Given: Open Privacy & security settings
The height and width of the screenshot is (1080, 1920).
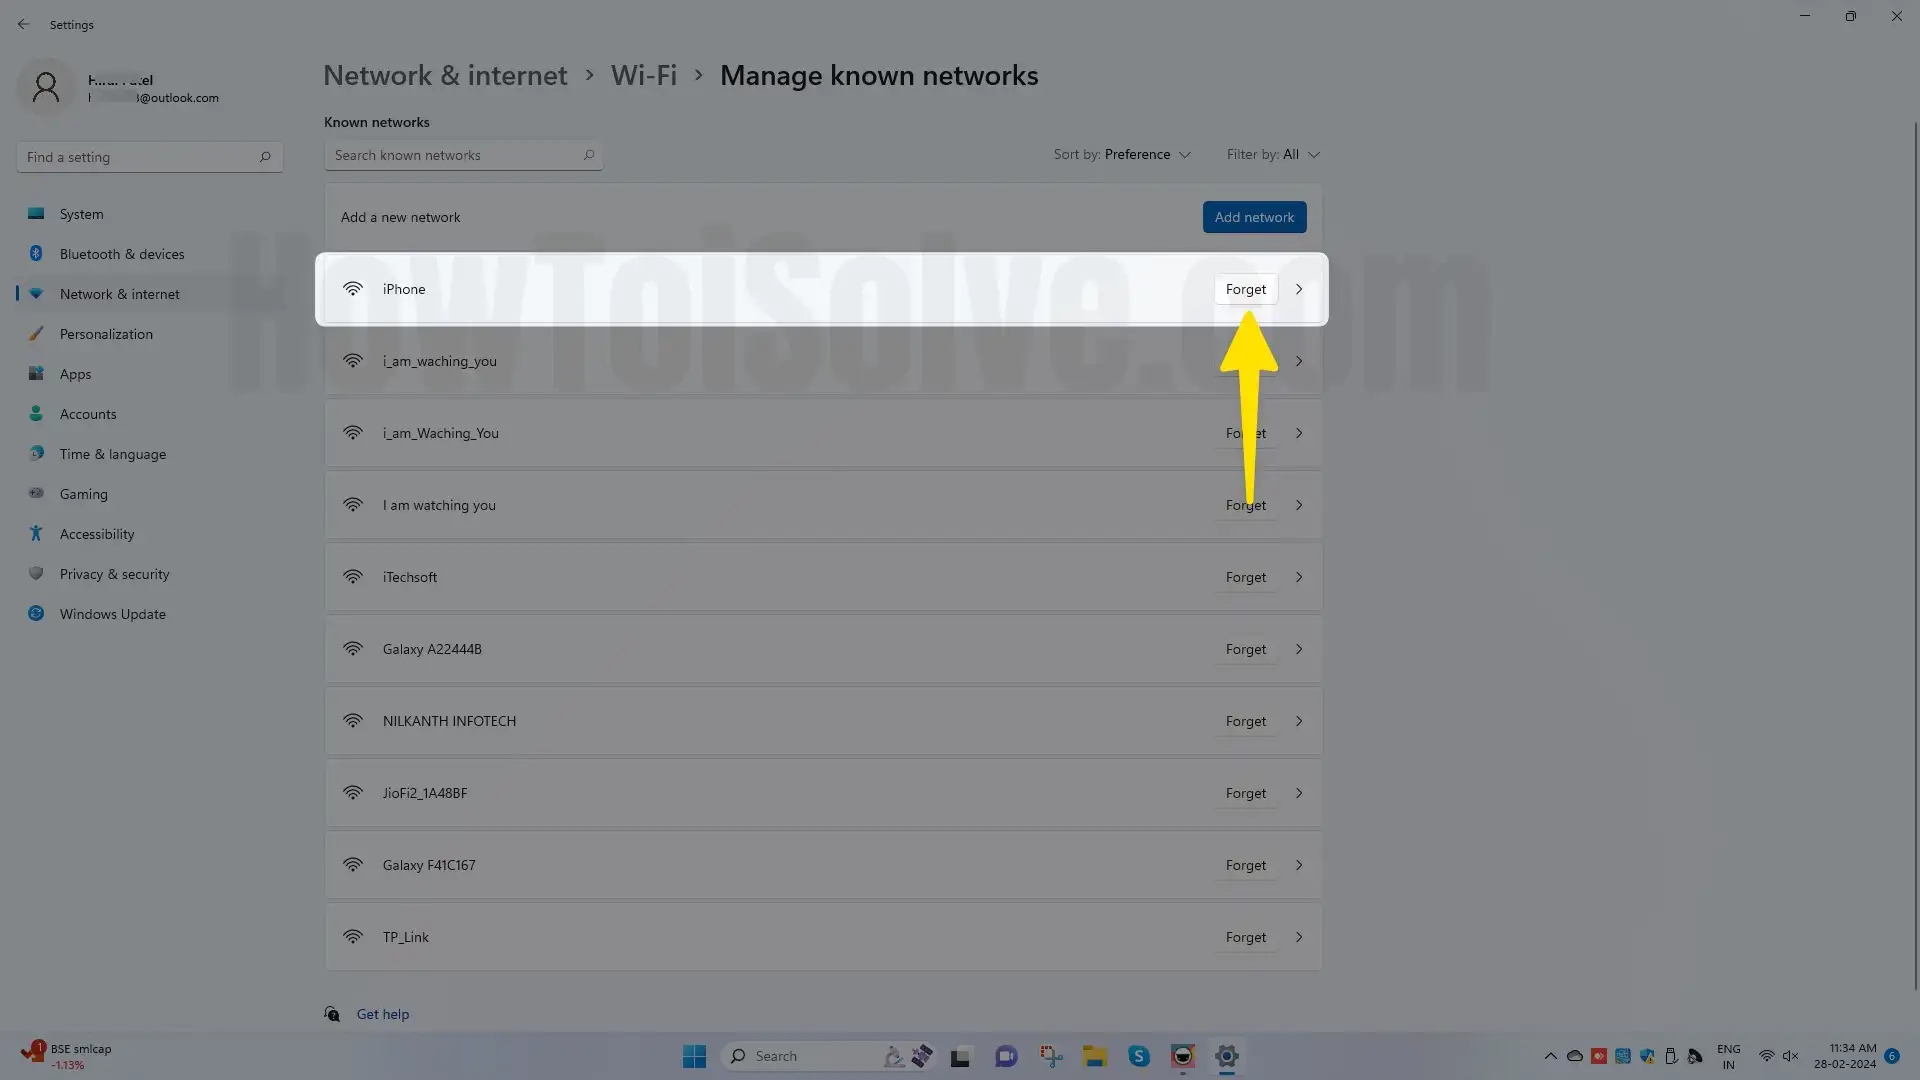Looking at the screenshot, I should [x=114, y=574].
